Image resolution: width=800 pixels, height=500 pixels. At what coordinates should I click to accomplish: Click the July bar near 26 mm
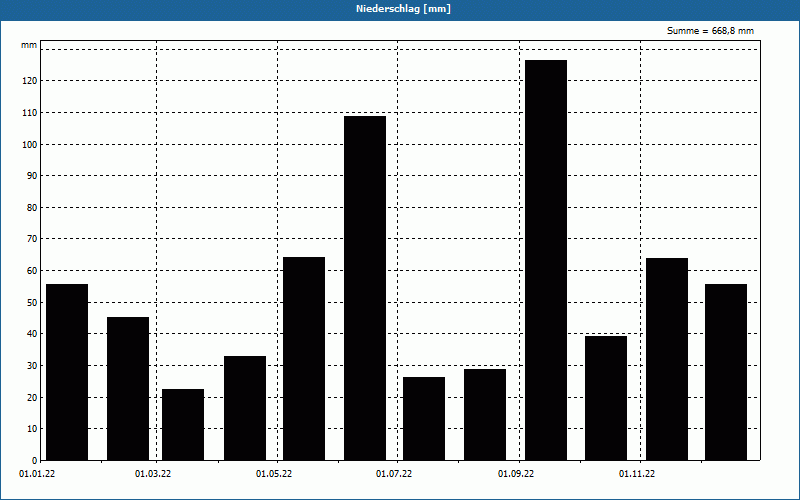click(x=424, y=418)
